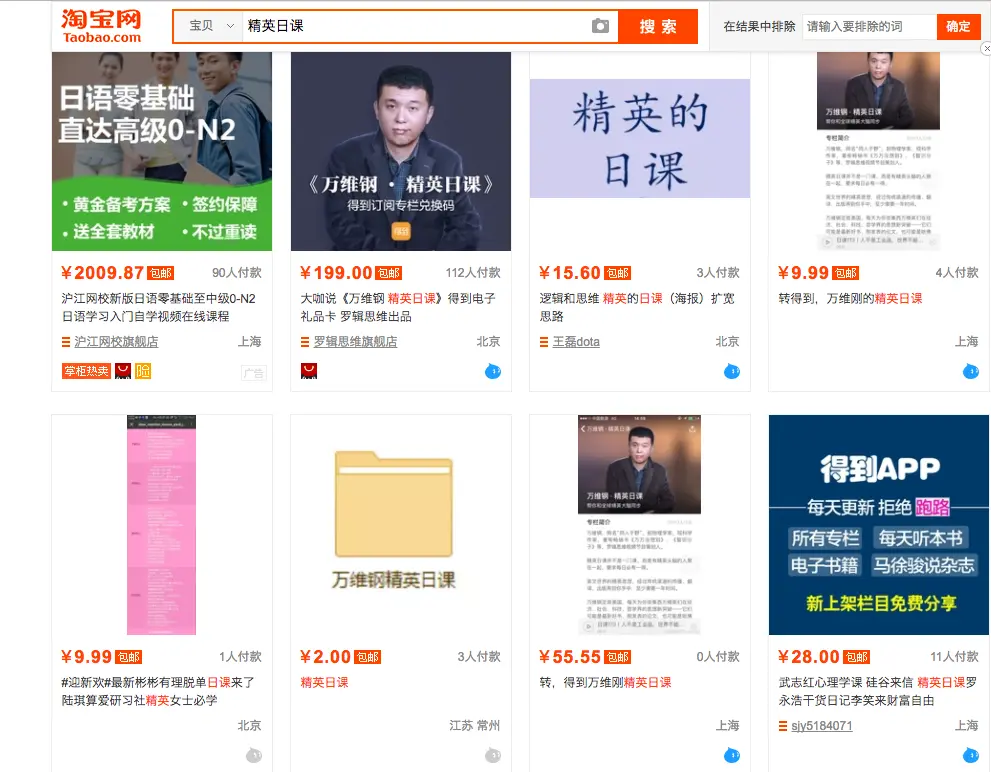This screenshot has width=991, height=772.
Task: Click the exclude-words input field
Action: coord(869,27)
